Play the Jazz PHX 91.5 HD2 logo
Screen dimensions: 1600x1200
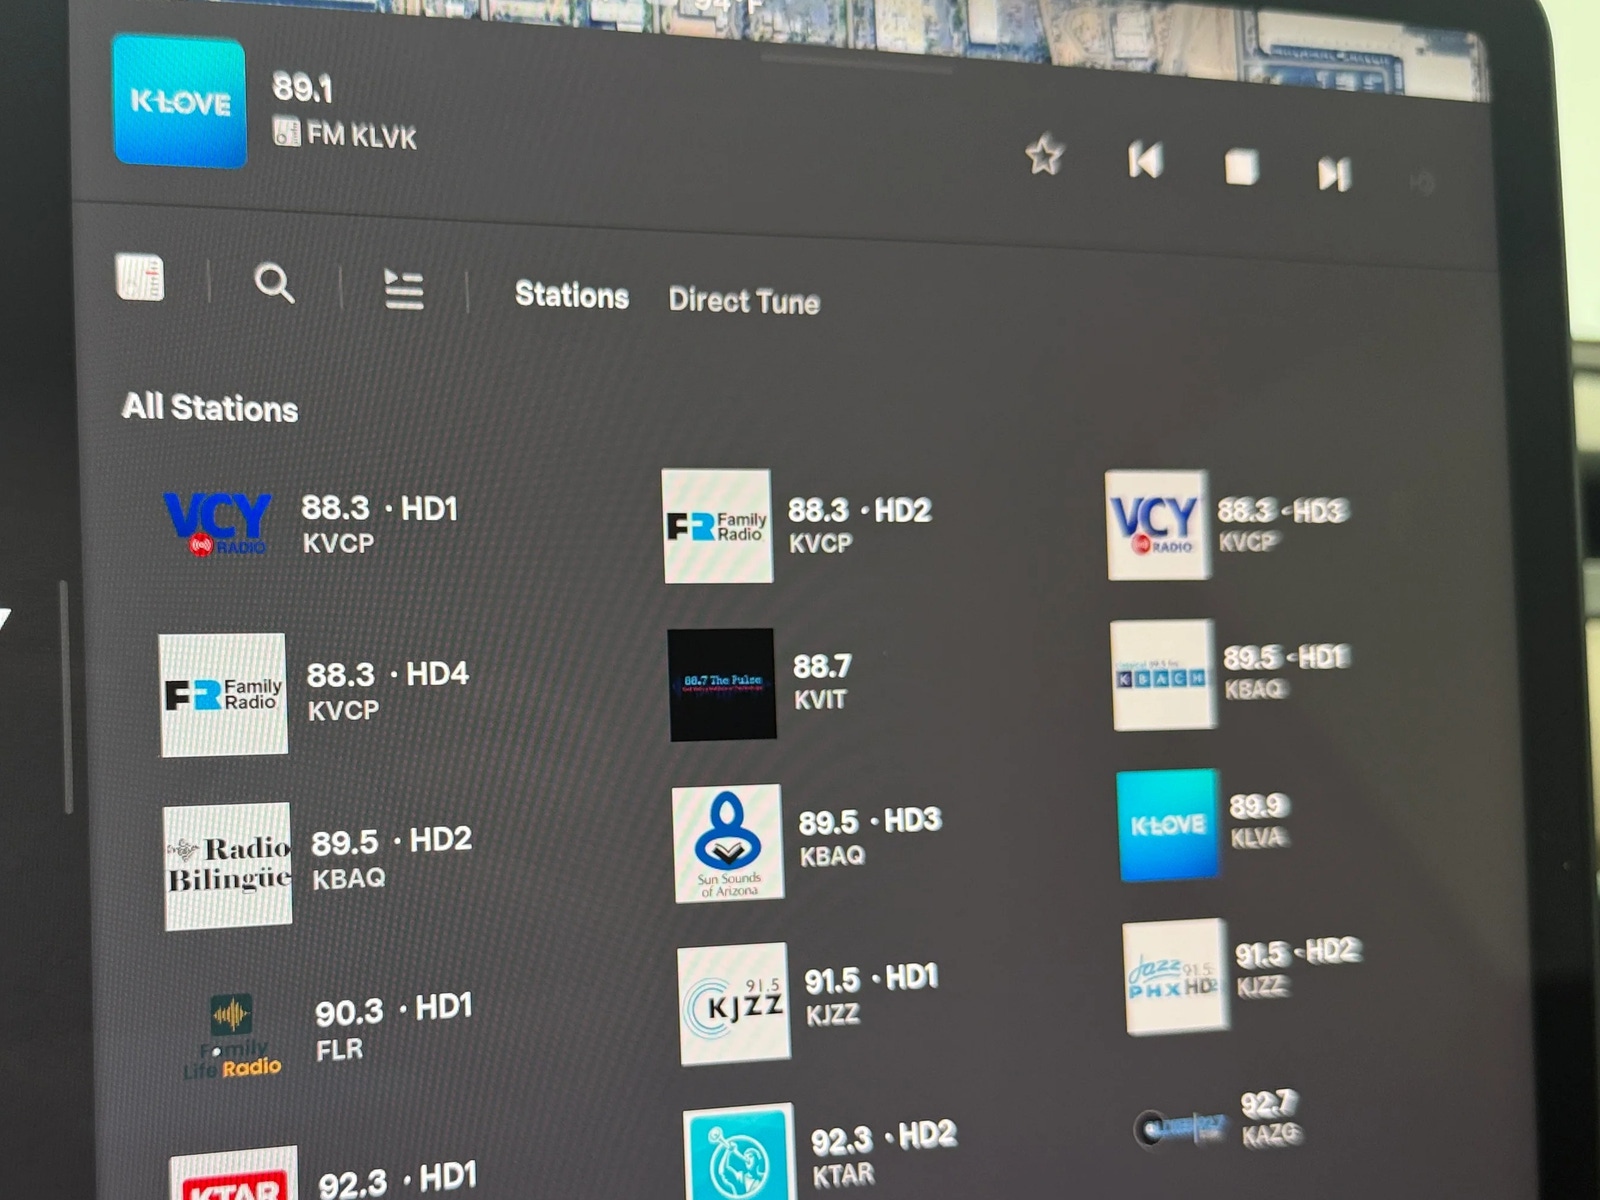[x=1174, y=976]
